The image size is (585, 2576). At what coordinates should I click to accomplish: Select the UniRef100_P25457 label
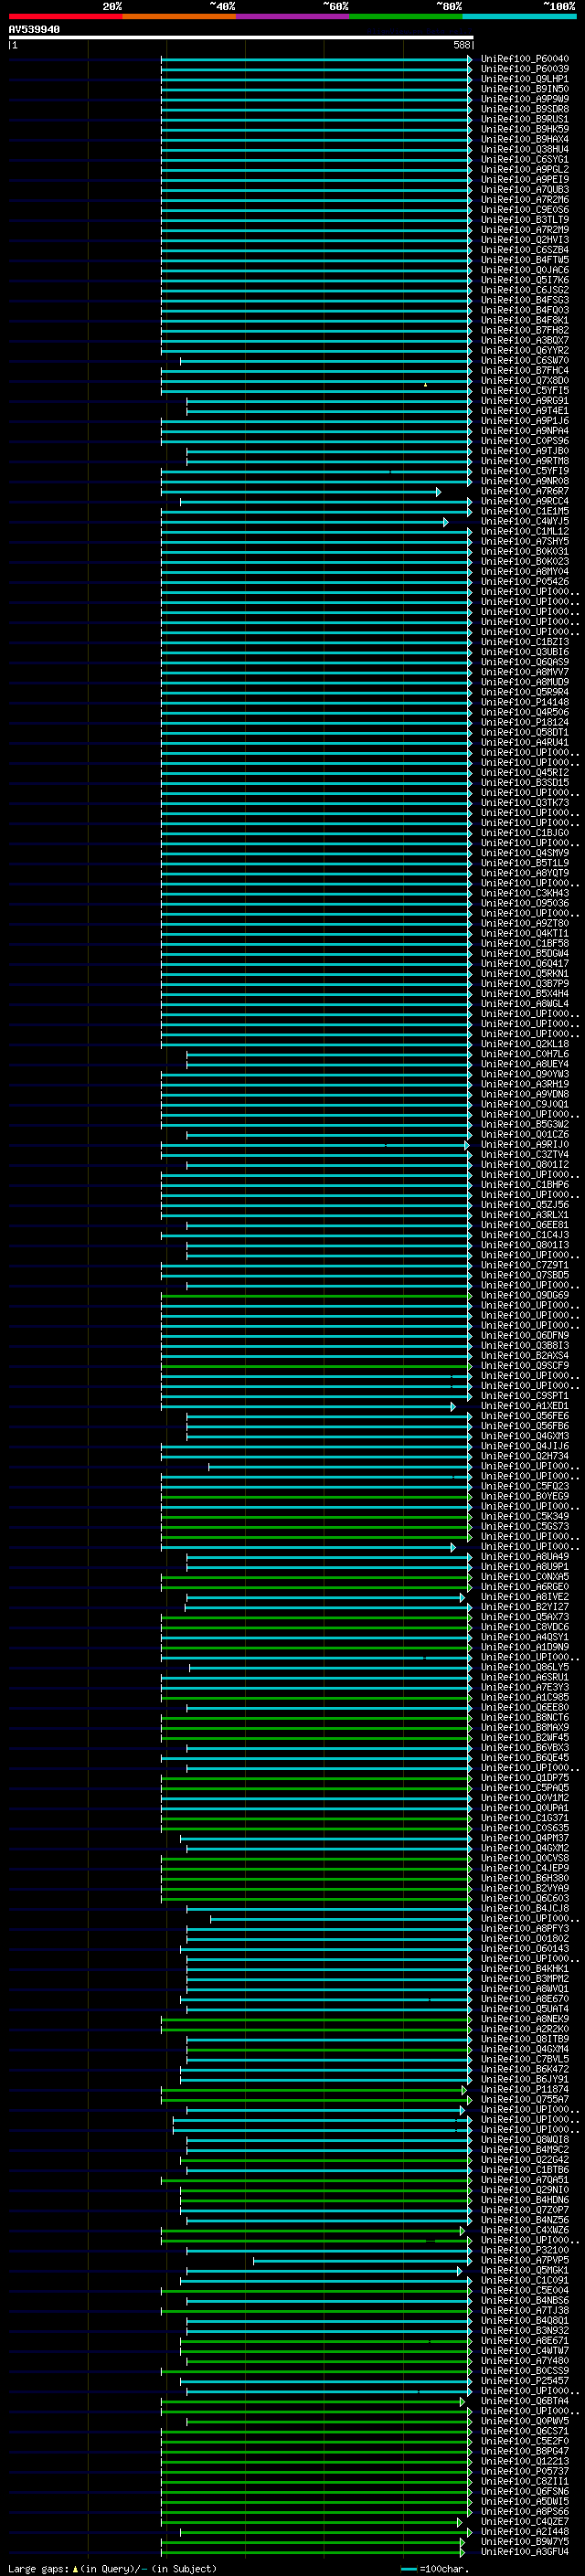[524, 2380]
